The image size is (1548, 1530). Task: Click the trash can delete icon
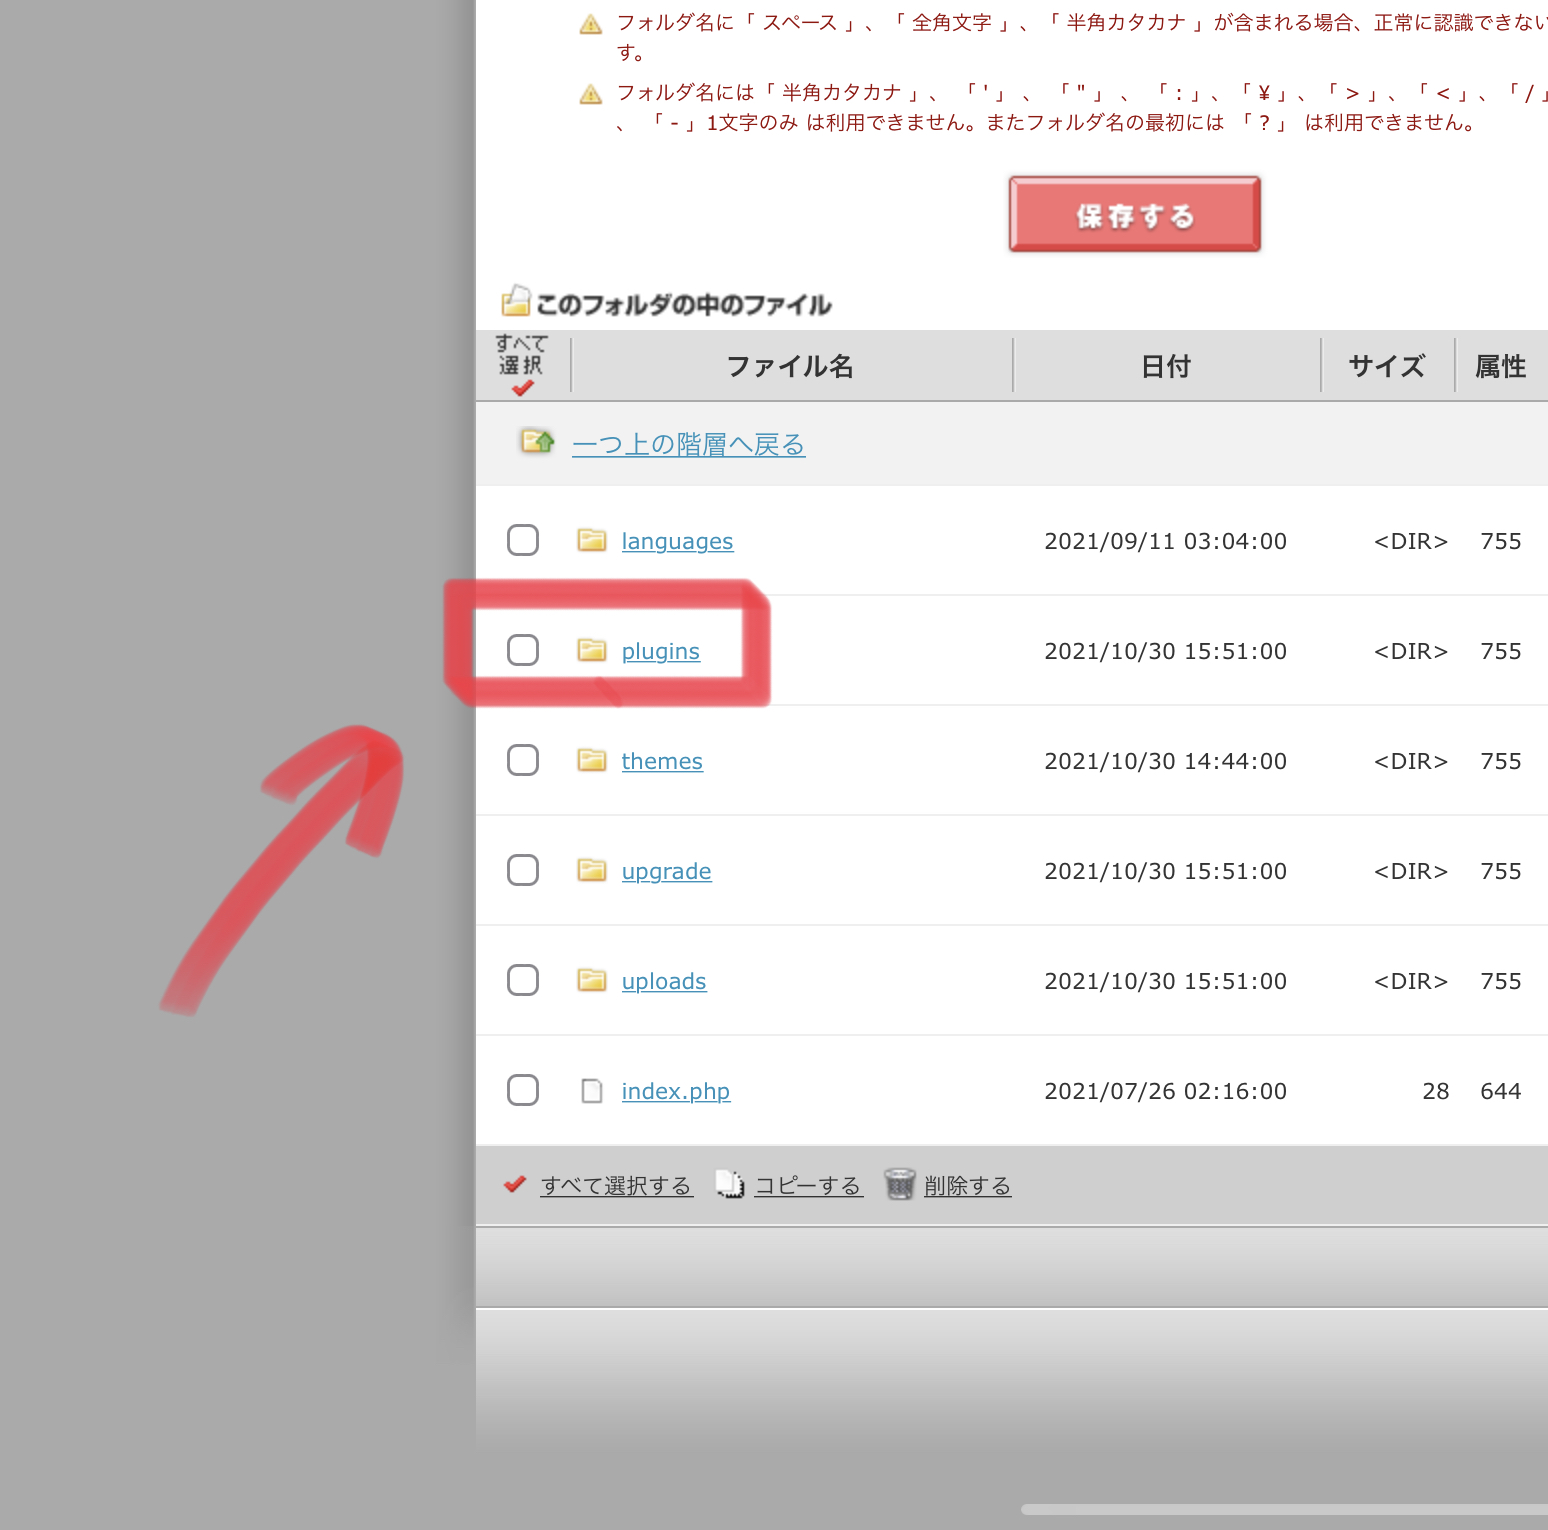point(900,1185)
